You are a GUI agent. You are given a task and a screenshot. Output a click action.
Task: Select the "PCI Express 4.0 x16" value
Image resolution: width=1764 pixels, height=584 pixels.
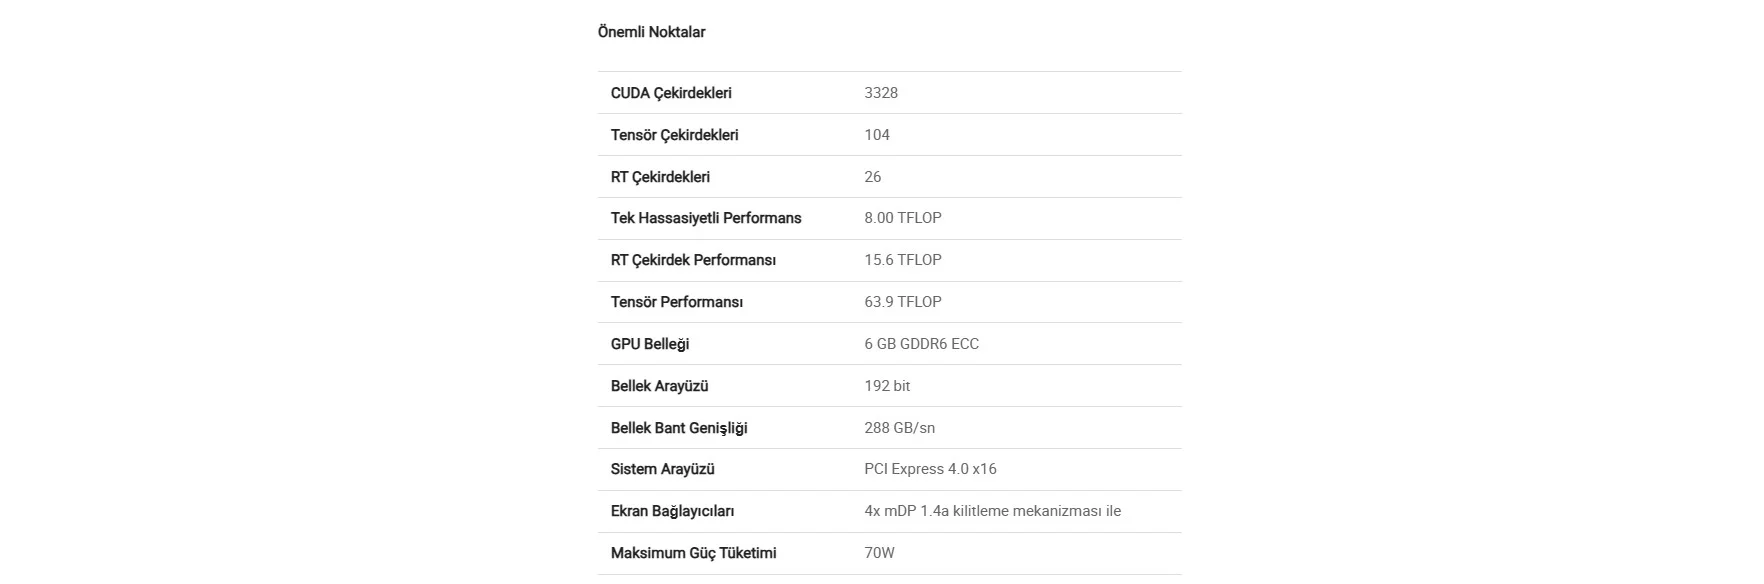pyautogui.click(x=930, y=469)
